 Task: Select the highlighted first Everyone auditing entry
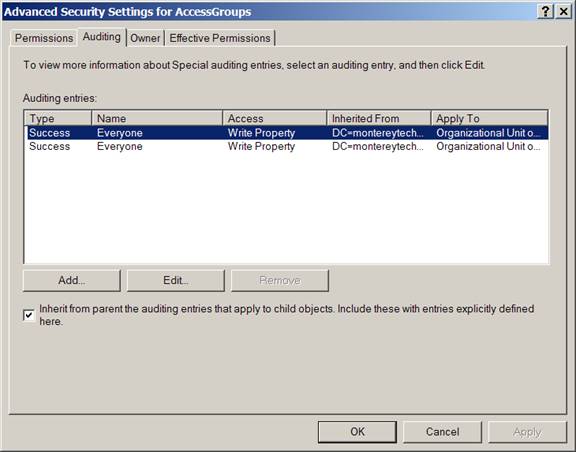(x=287, y=133)
